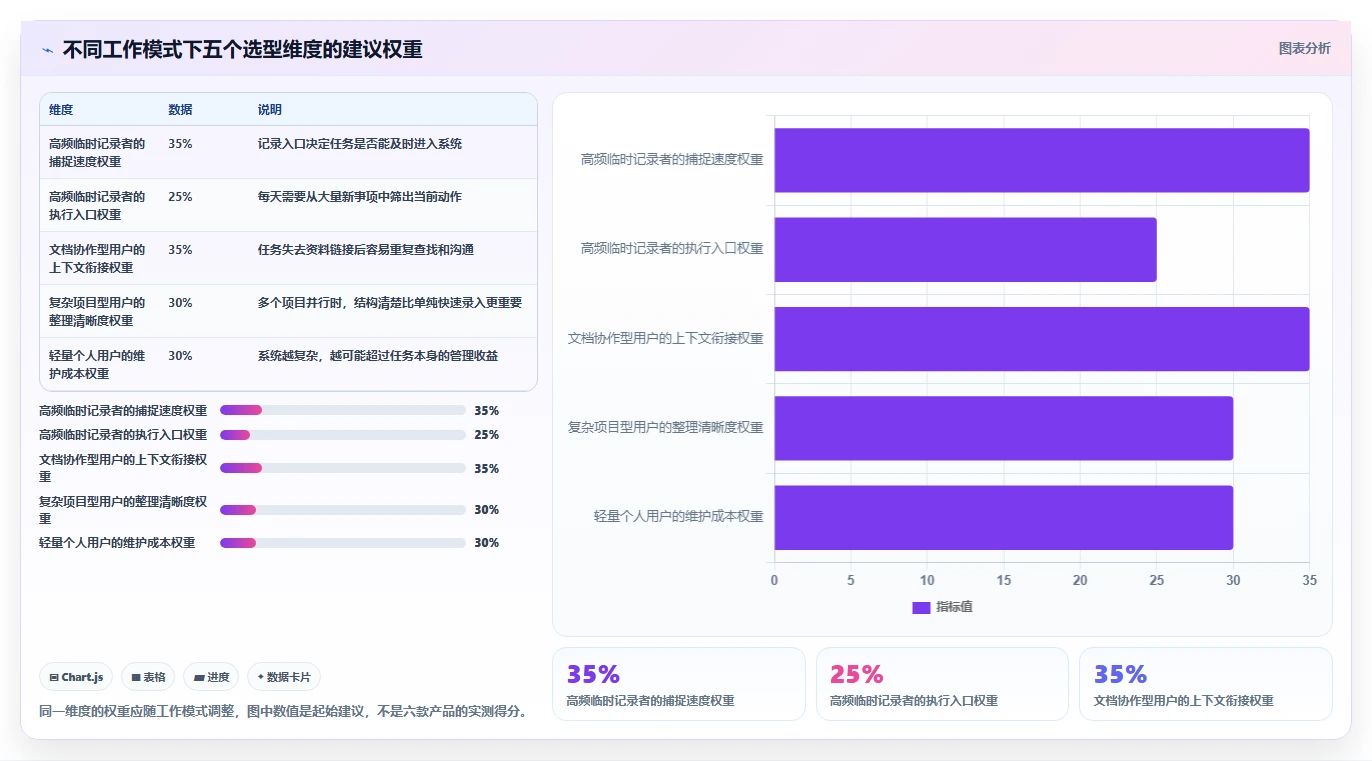This screenshot has width=1372, height=761.
Task: Click the title icon beside 不同工作模式下五个选型维度的建议权重
Action: (x=47, y=50)
